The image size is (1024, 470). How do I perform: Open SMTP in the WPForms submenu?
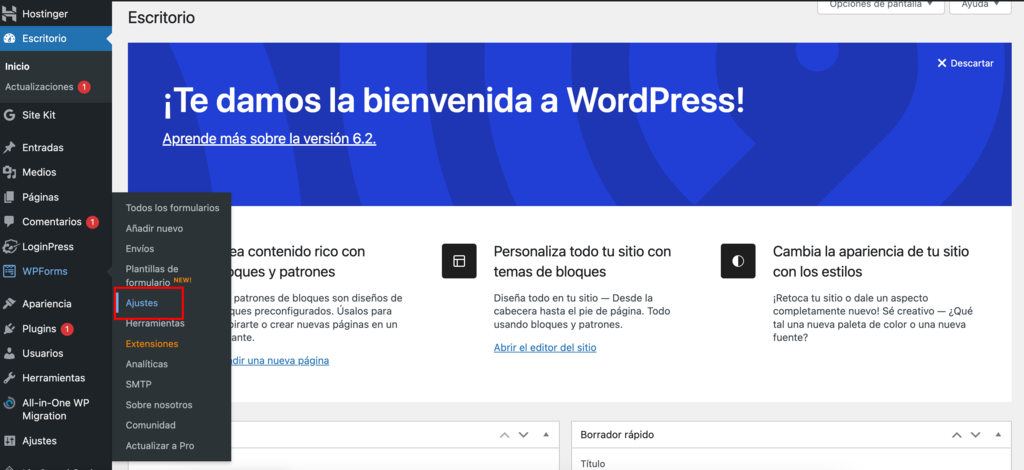138,384
